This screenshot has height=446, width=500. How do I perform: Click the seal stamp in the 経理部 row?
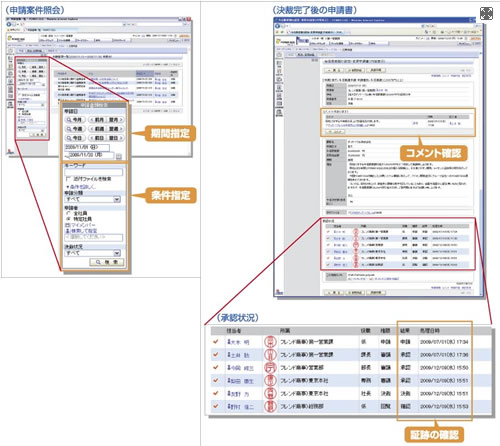[x=270, y=406]
